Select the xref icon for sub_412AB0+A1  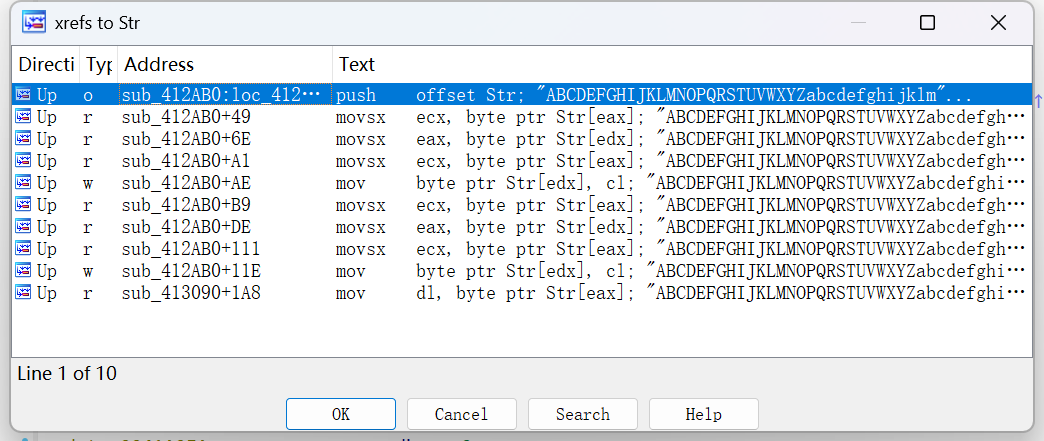[x=24, y=161]
